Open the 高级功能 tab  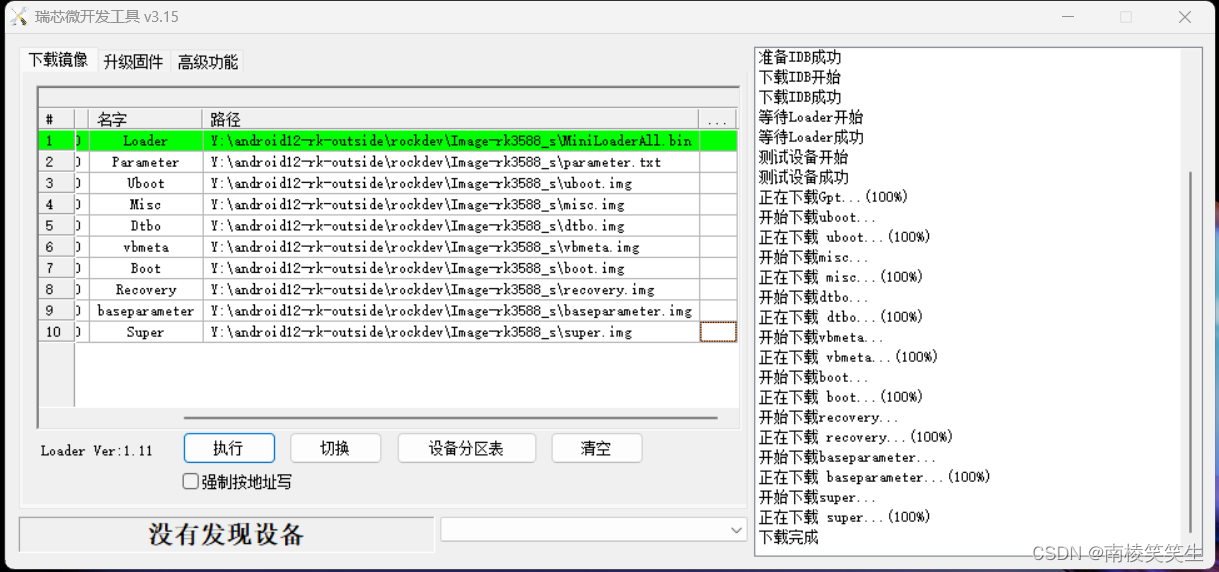click(x=208, y=62)
